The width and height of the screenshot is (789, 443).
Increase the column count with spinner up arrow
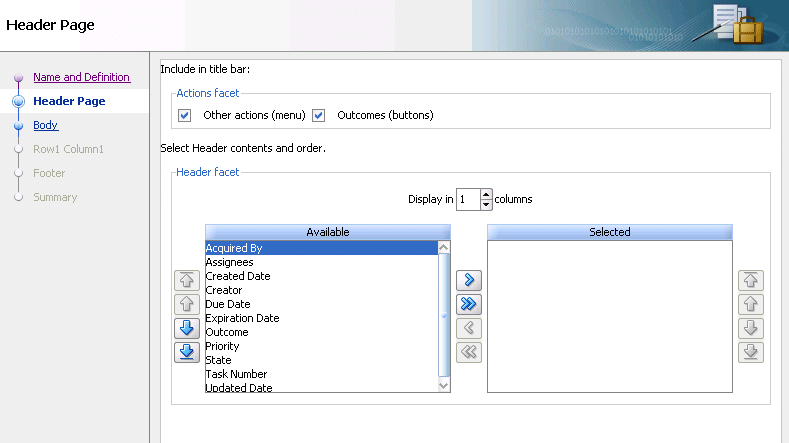click(x=486, y=194)
